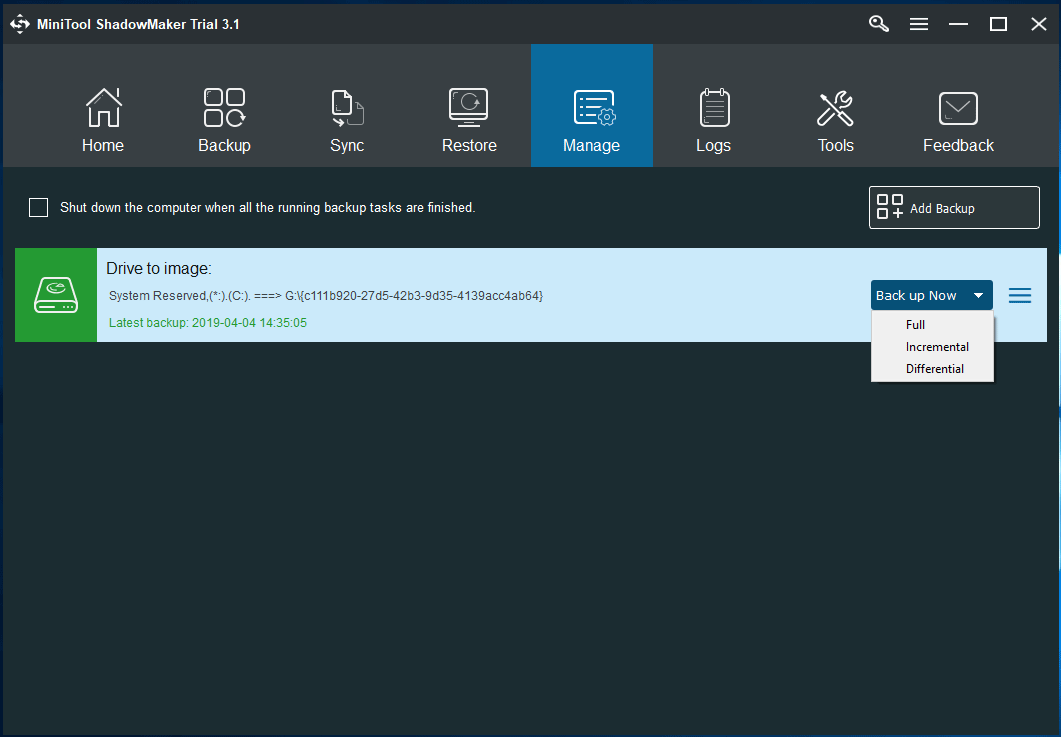
Task: Open the Feedback page
Action: point(958,120)
